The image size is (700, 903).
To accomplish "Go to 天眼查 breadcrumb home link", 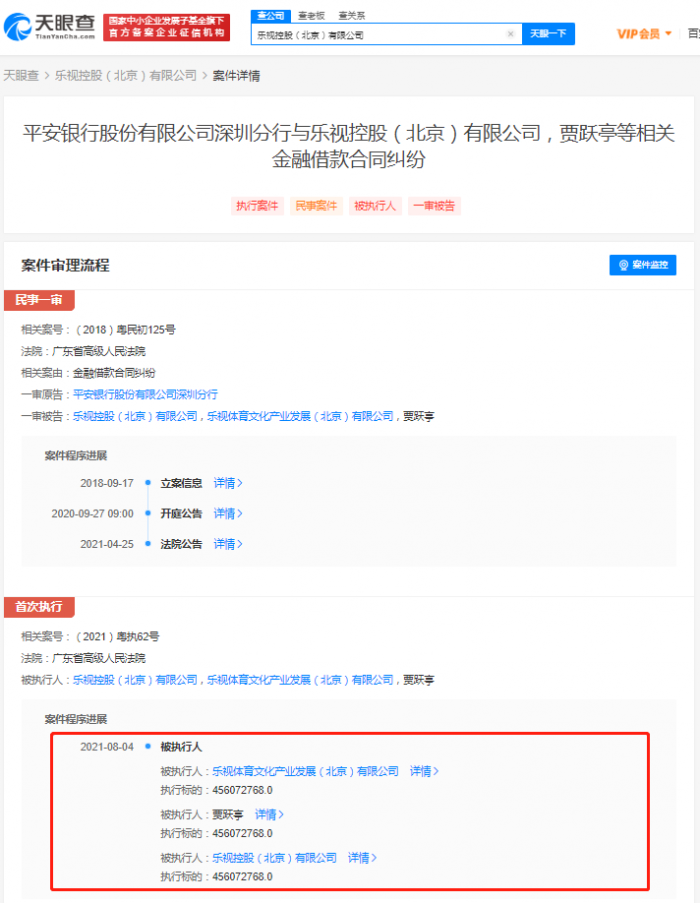I will point(21,75).
